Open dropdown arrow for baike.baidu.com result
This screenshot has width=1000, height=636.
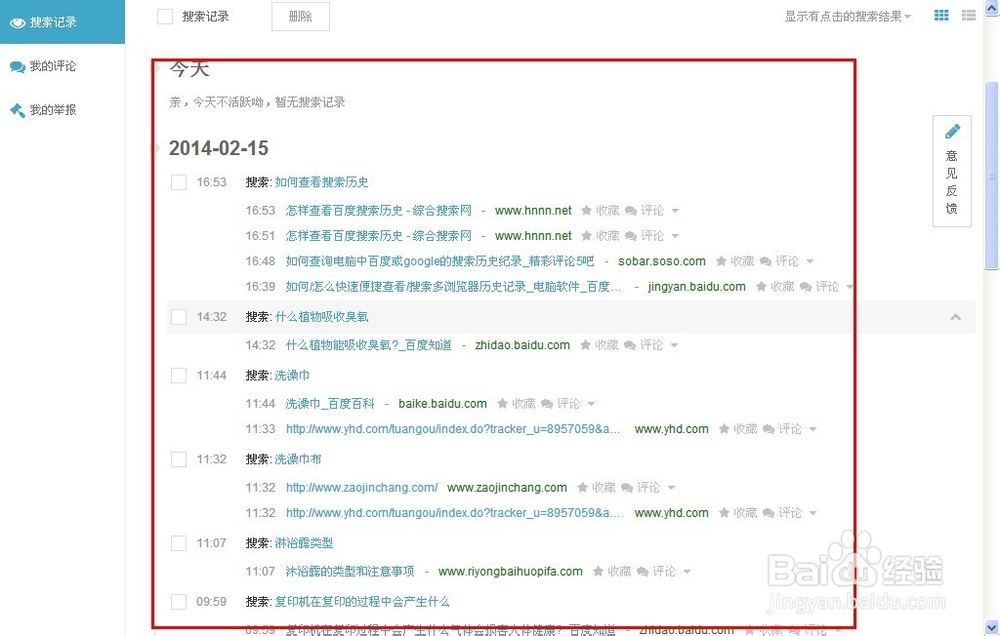click(x=591, y=404)
